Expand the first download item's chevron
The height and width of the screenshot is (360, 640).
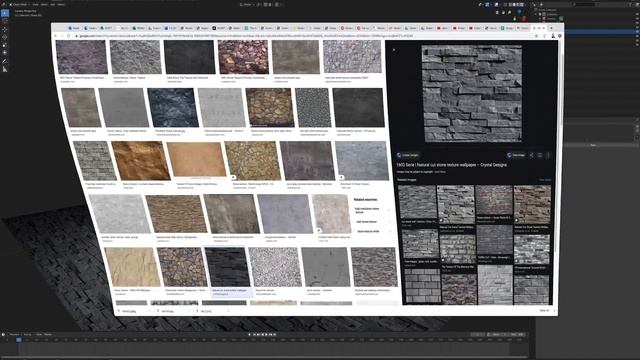[x=149, y=311]
